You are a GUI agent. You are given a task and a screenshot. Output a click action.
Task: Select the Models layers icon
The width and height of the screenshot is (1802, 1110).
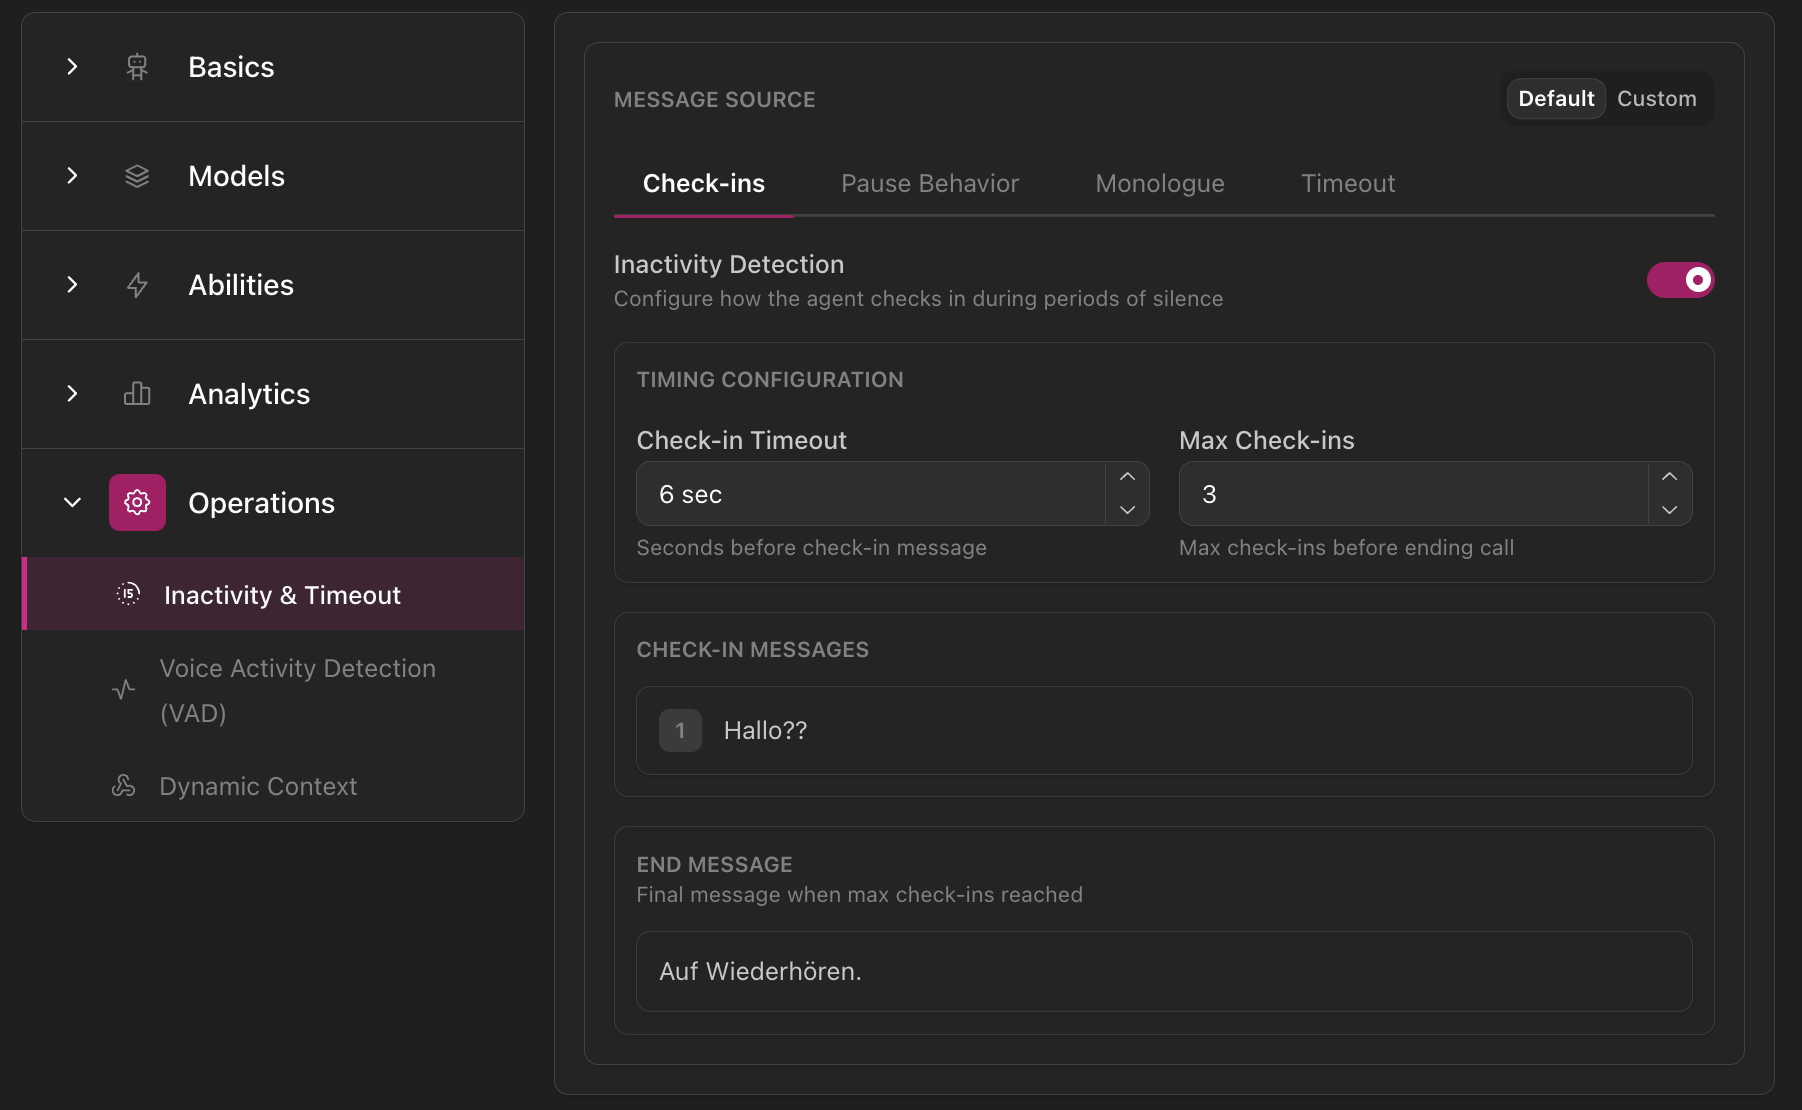tap(136, 176)
